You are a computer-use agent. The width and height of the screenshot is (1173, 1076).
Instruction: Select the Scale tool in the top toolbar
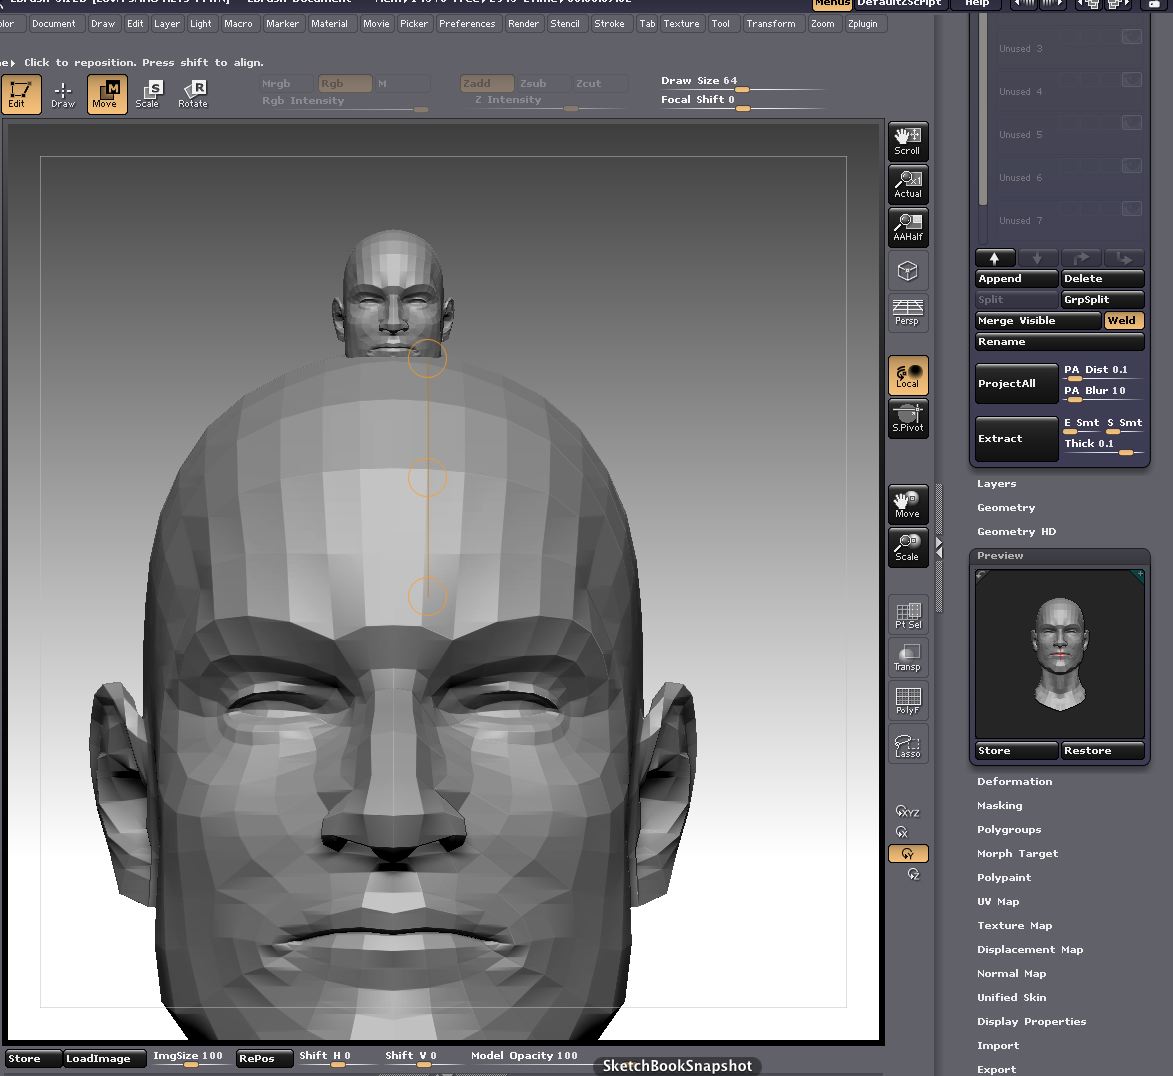click(x=148, y=94)
